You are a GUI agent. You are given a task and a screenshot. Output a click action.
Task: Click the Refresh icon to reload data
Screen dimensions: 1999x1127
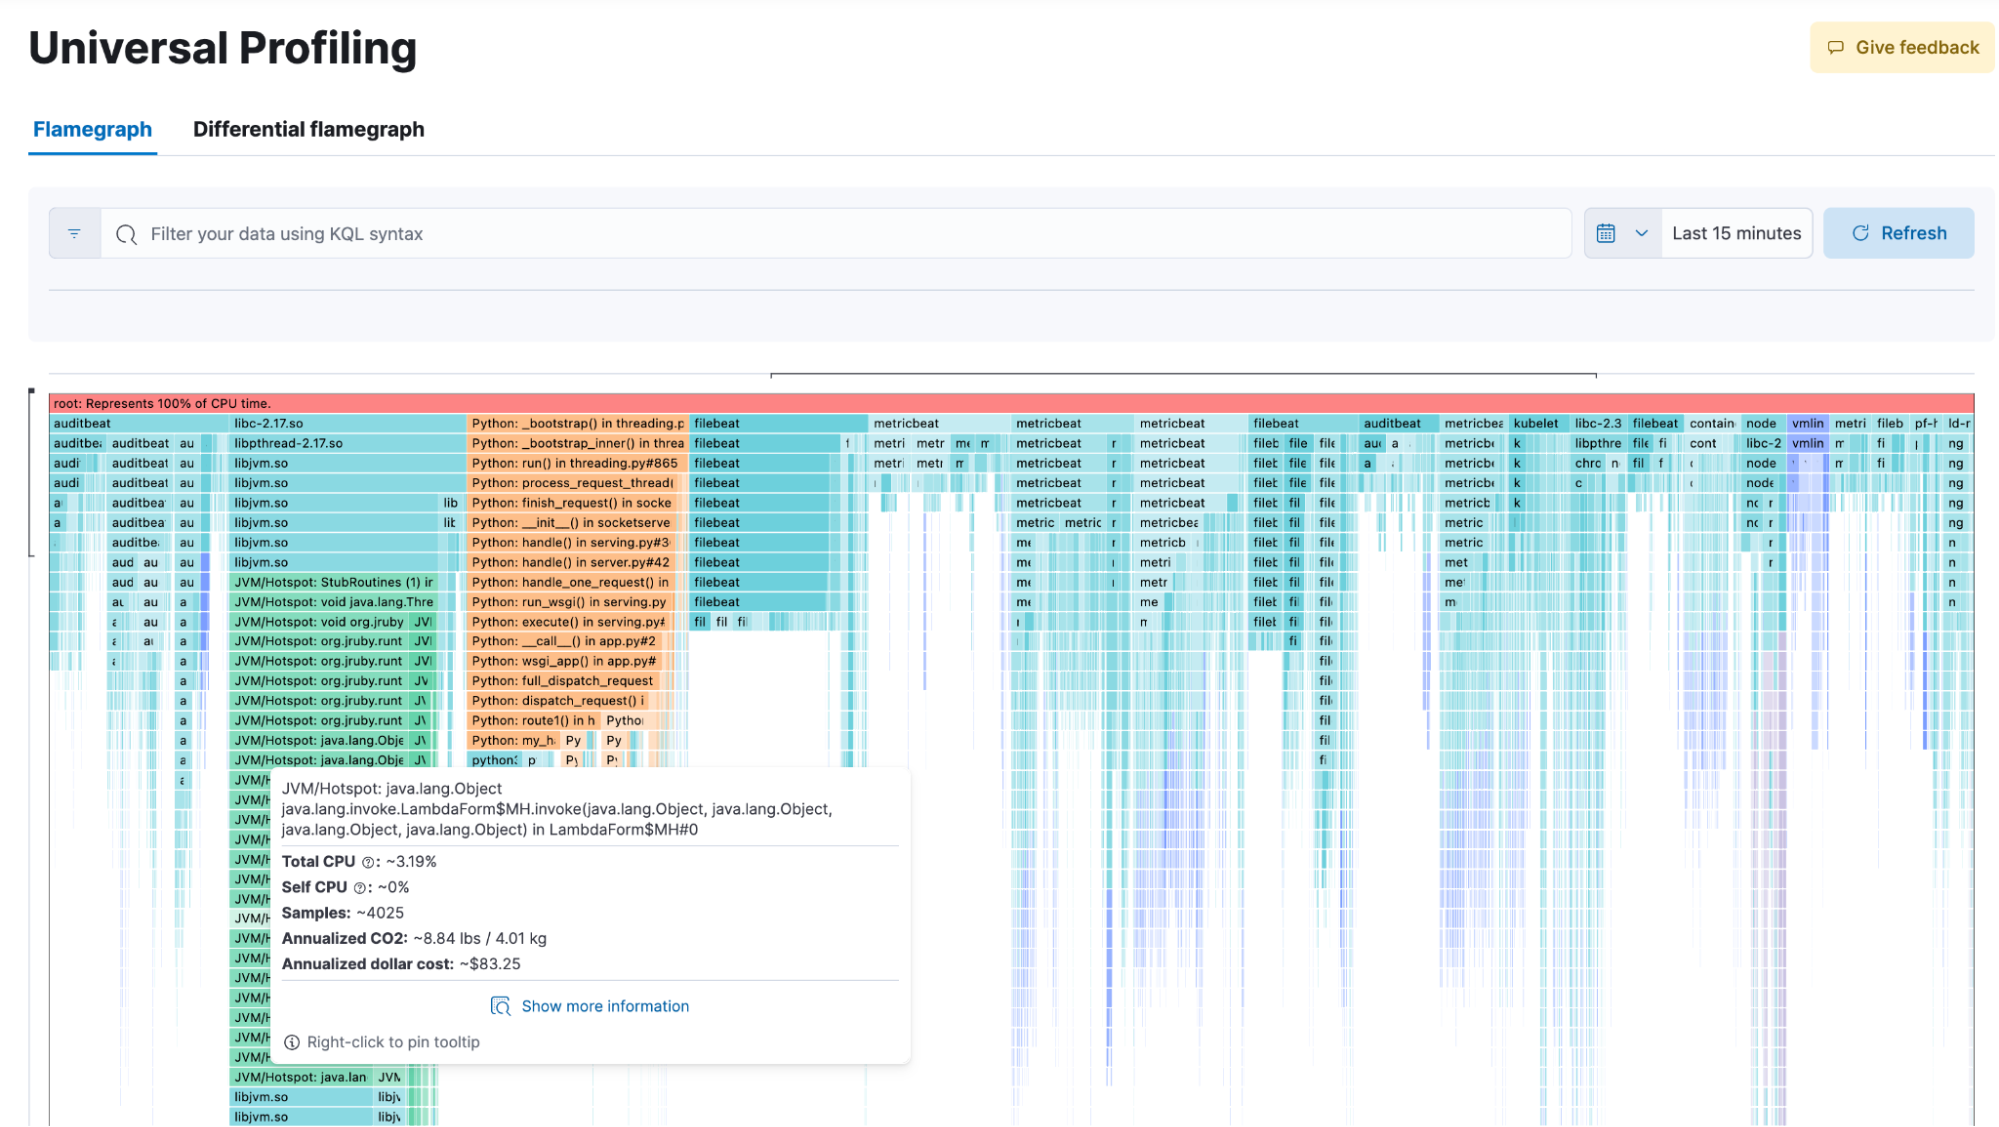[1860, 233]
